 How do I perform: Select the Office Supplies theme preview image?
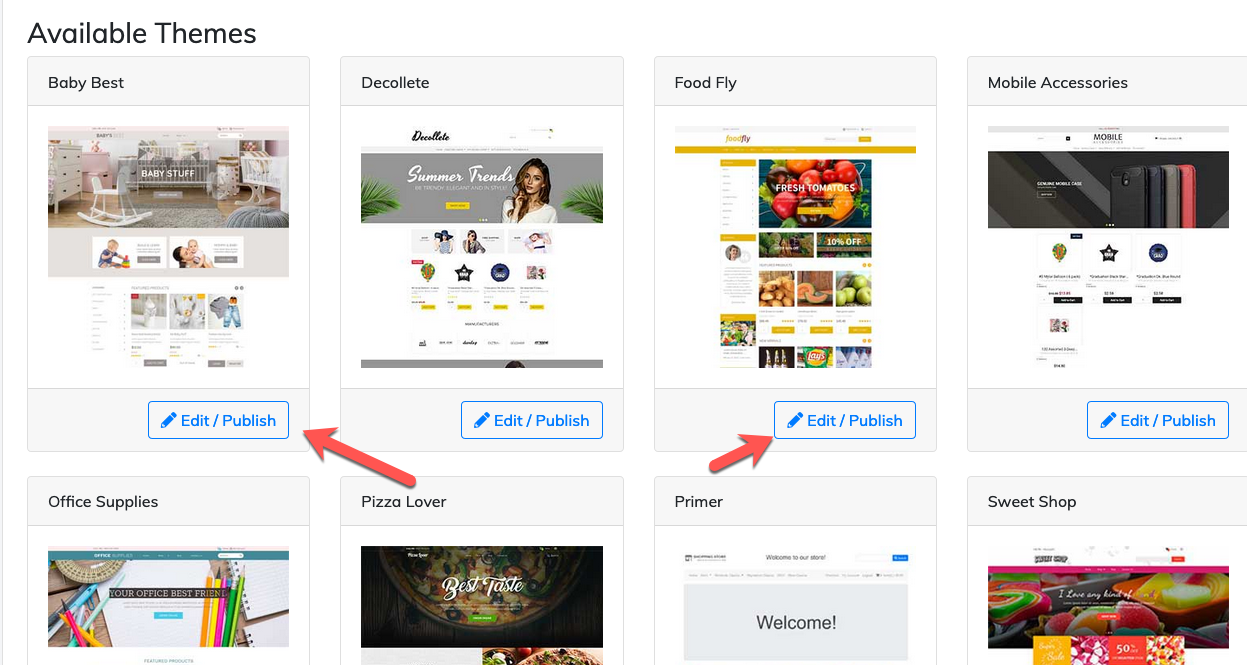pos(168,605)
